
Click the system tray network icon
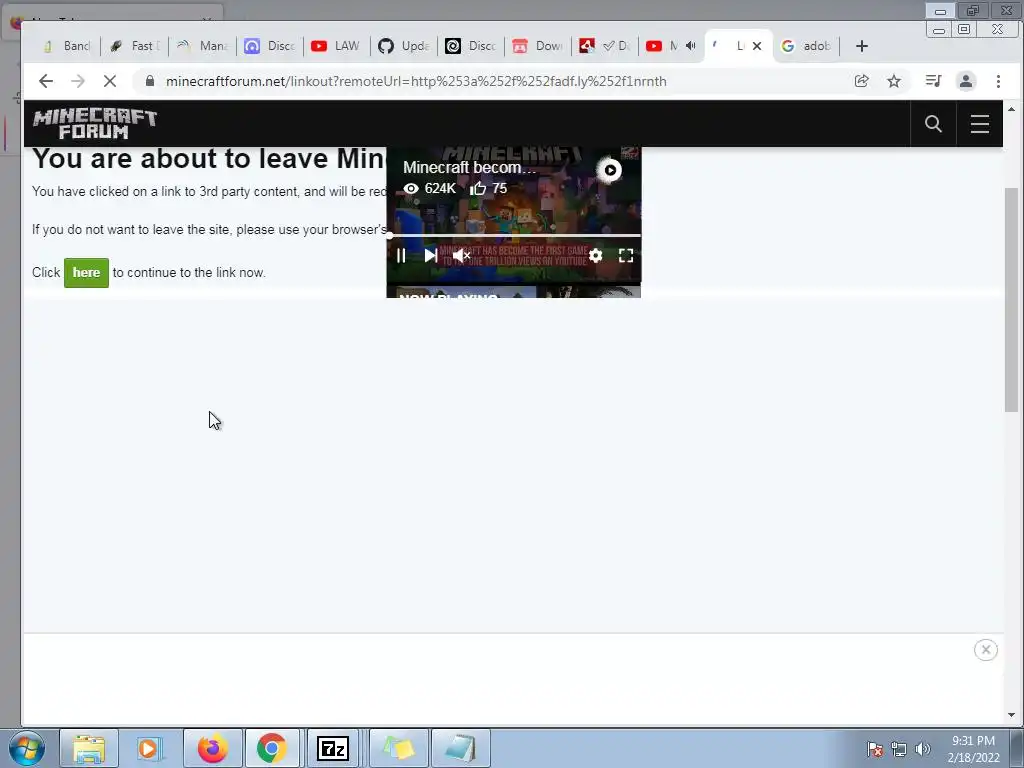point(899,749)
